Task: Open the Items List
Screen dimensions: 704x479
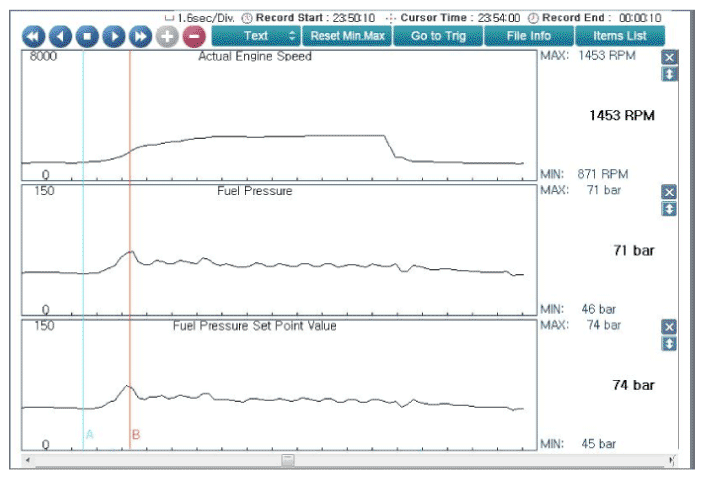Action: point(619,36)
